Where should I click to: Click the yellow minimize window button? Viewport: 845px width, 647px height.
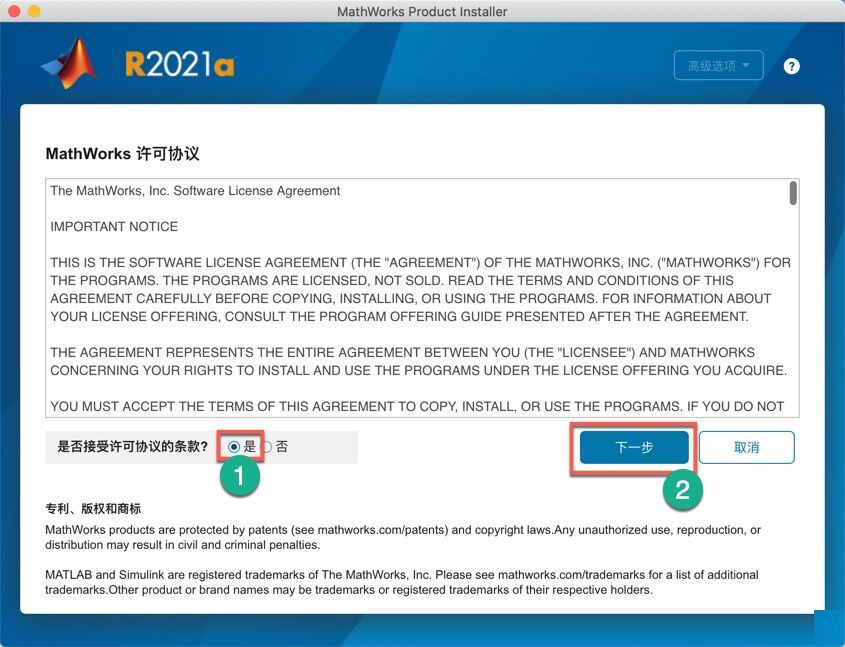34,11
